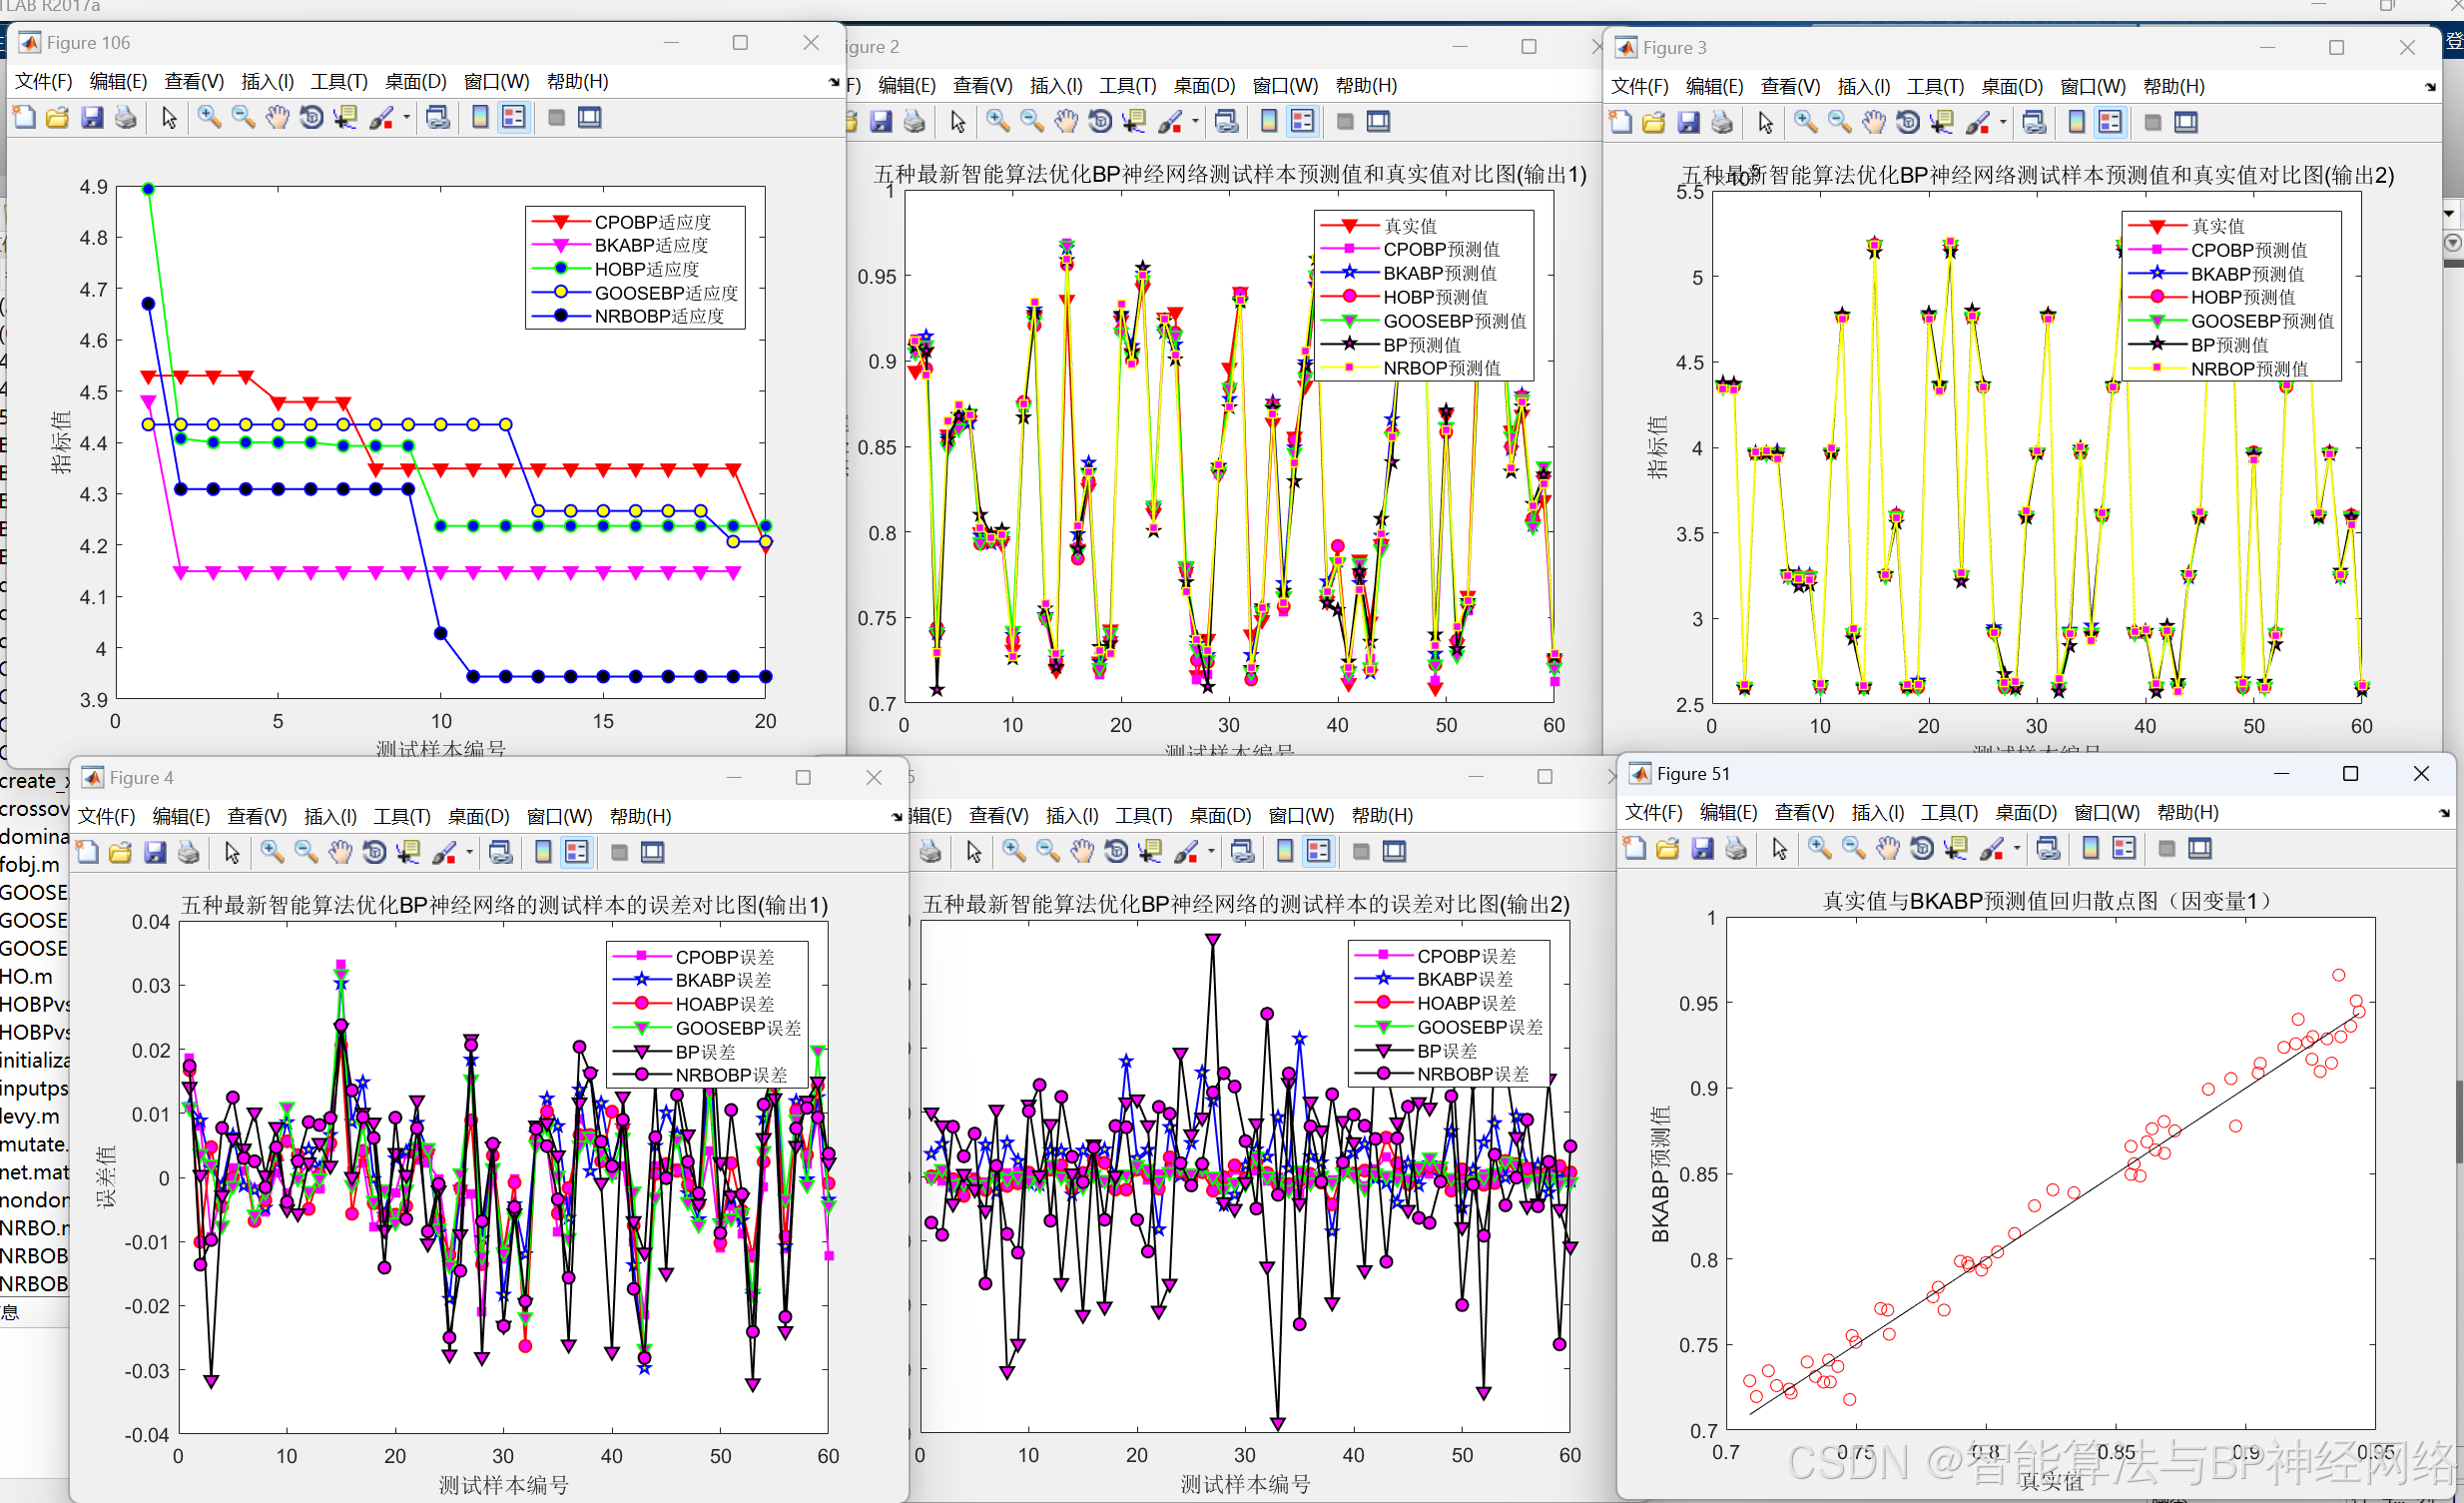The height and width of the screenshot is (1503, 2464).
Task: Click levy.m file in left file list
Action: [x=30, y=1116]
